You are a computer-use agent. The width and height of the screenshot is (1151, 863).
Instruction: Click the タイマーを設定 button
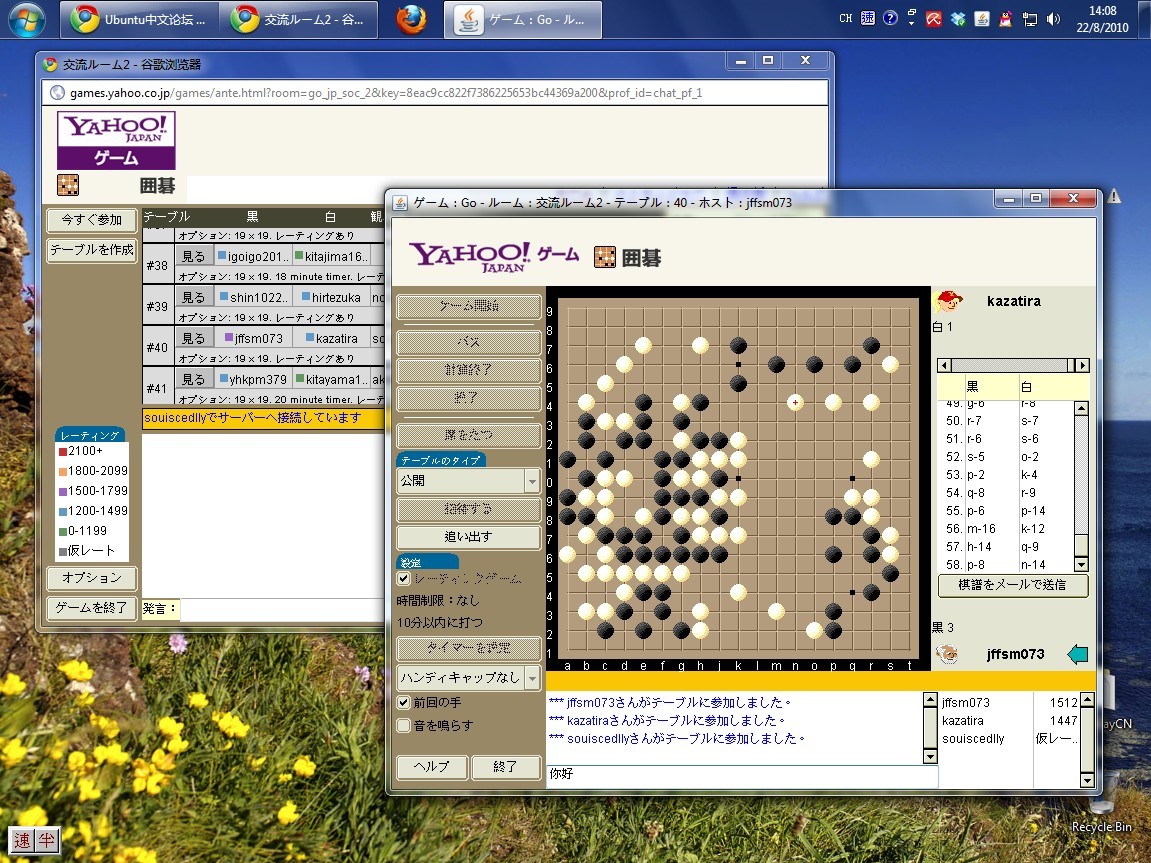(469, 648)
